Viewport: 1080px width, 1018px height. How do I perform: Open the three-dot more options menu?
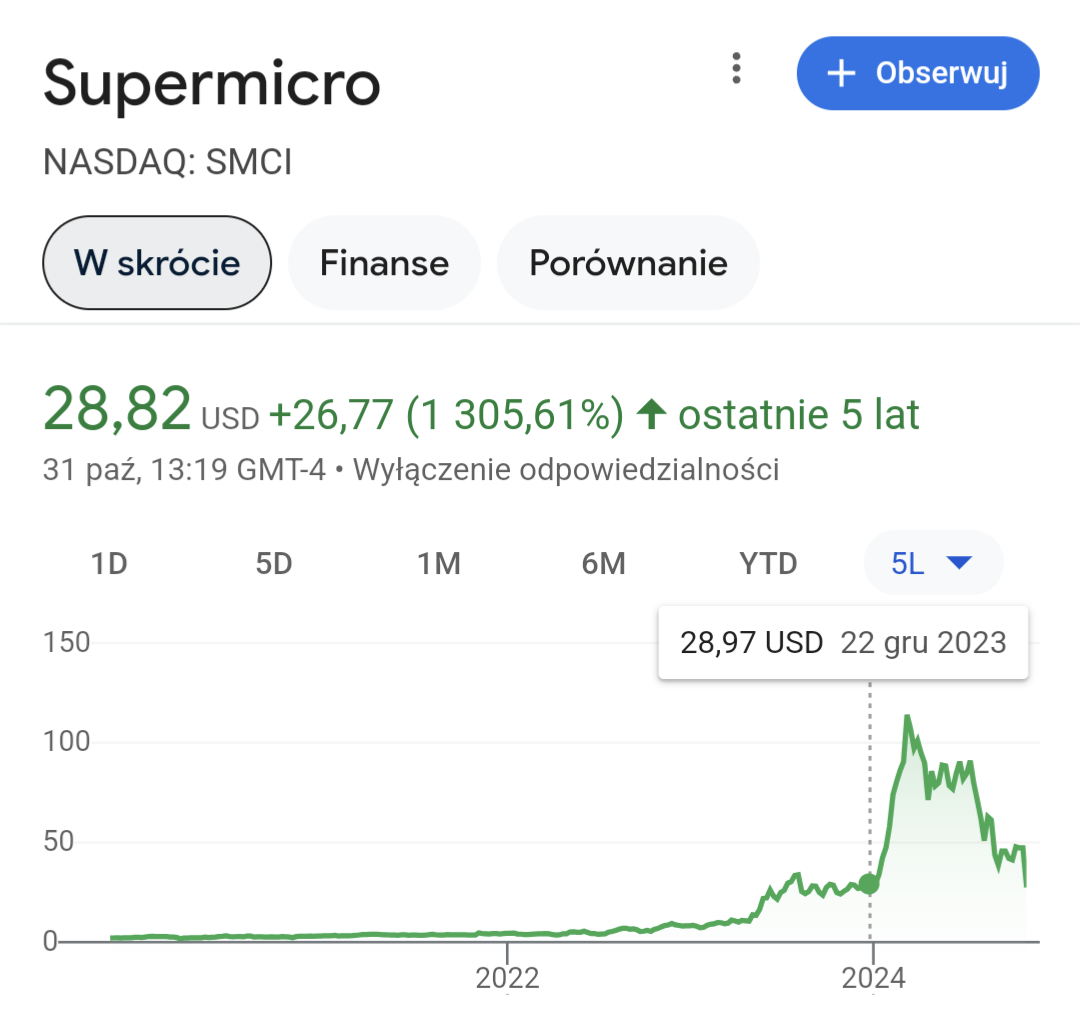[x=736, y=69]
